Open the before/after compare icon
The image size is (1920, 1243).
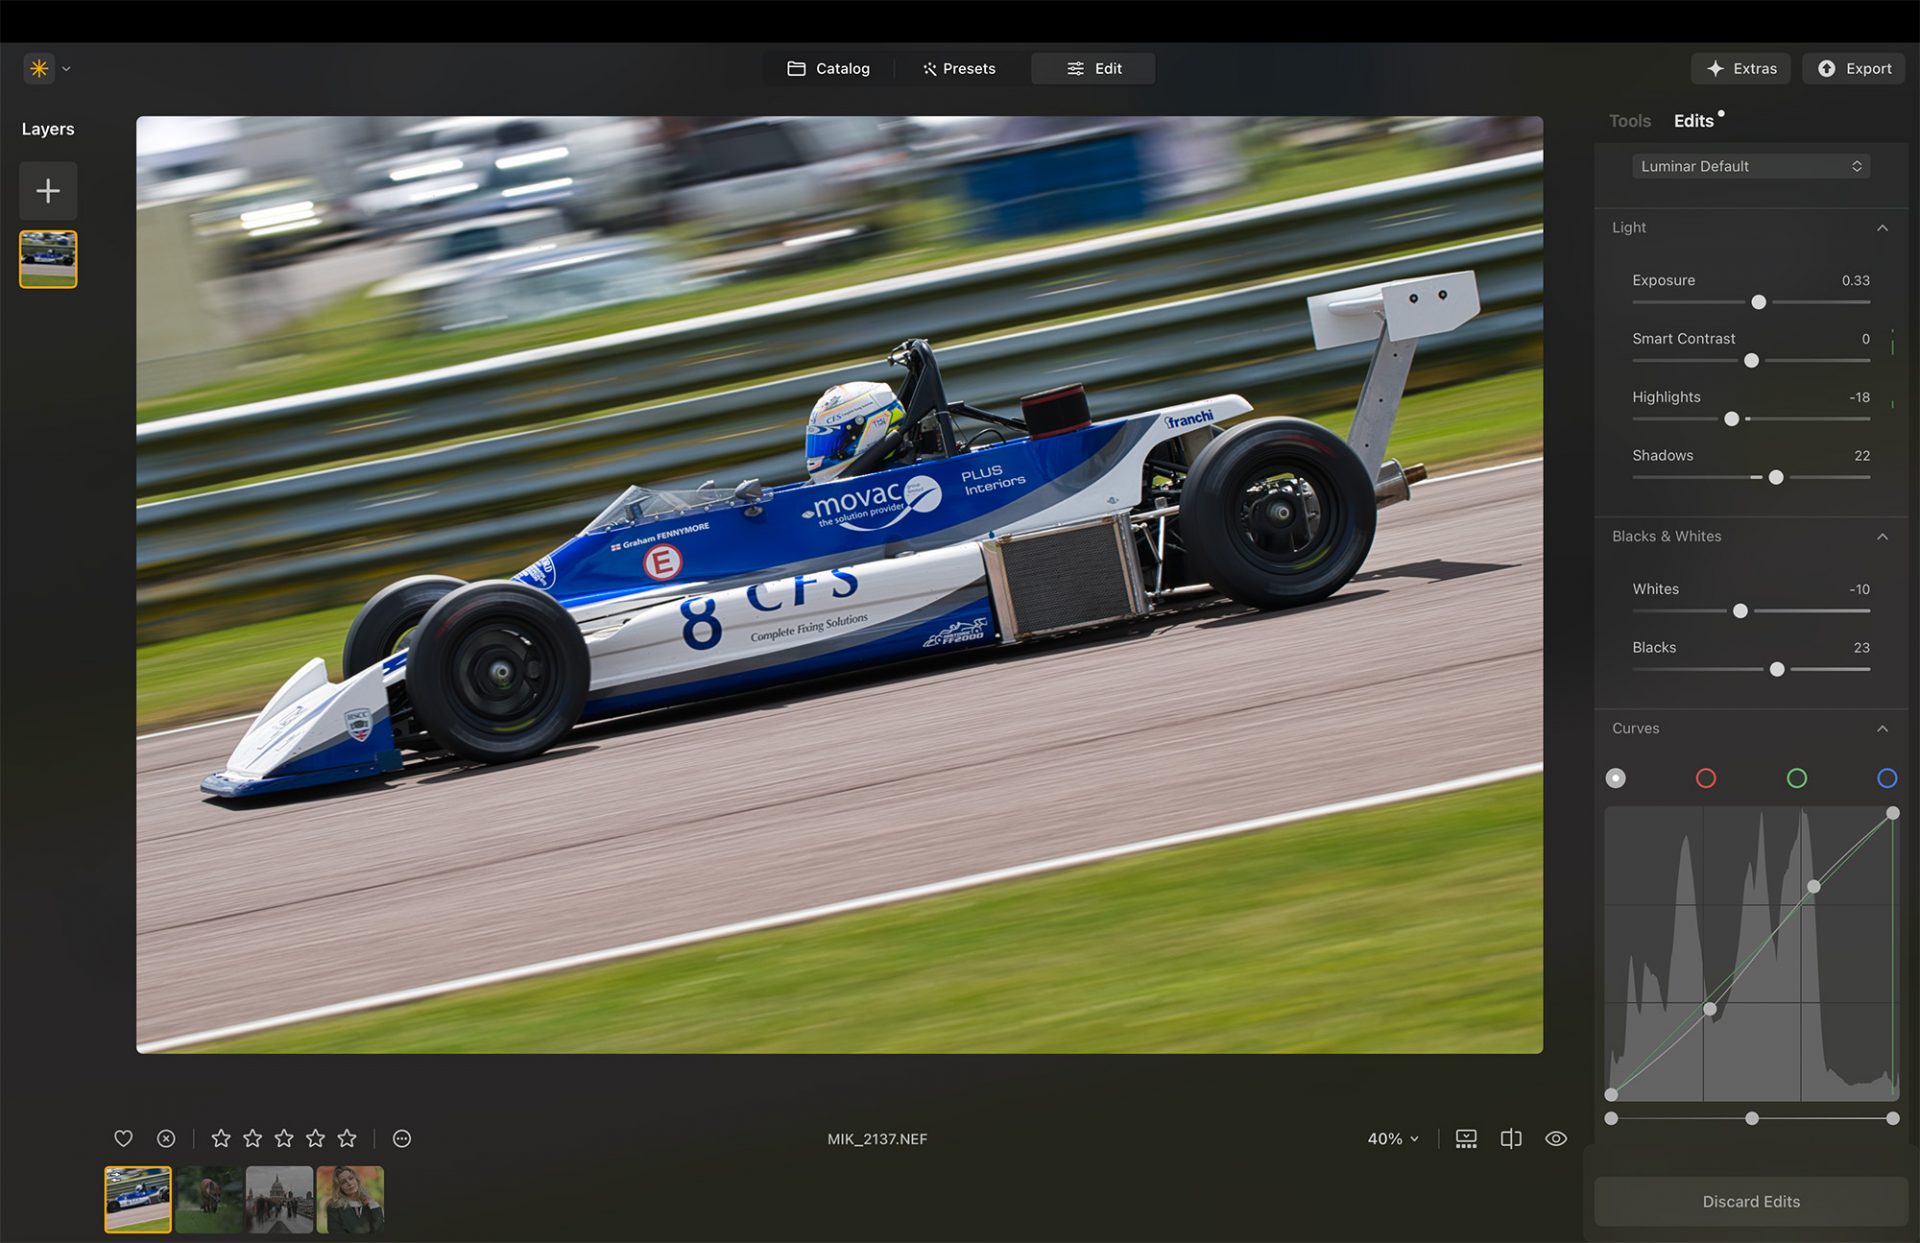pyautogui.click(x=1511, y=1138)
